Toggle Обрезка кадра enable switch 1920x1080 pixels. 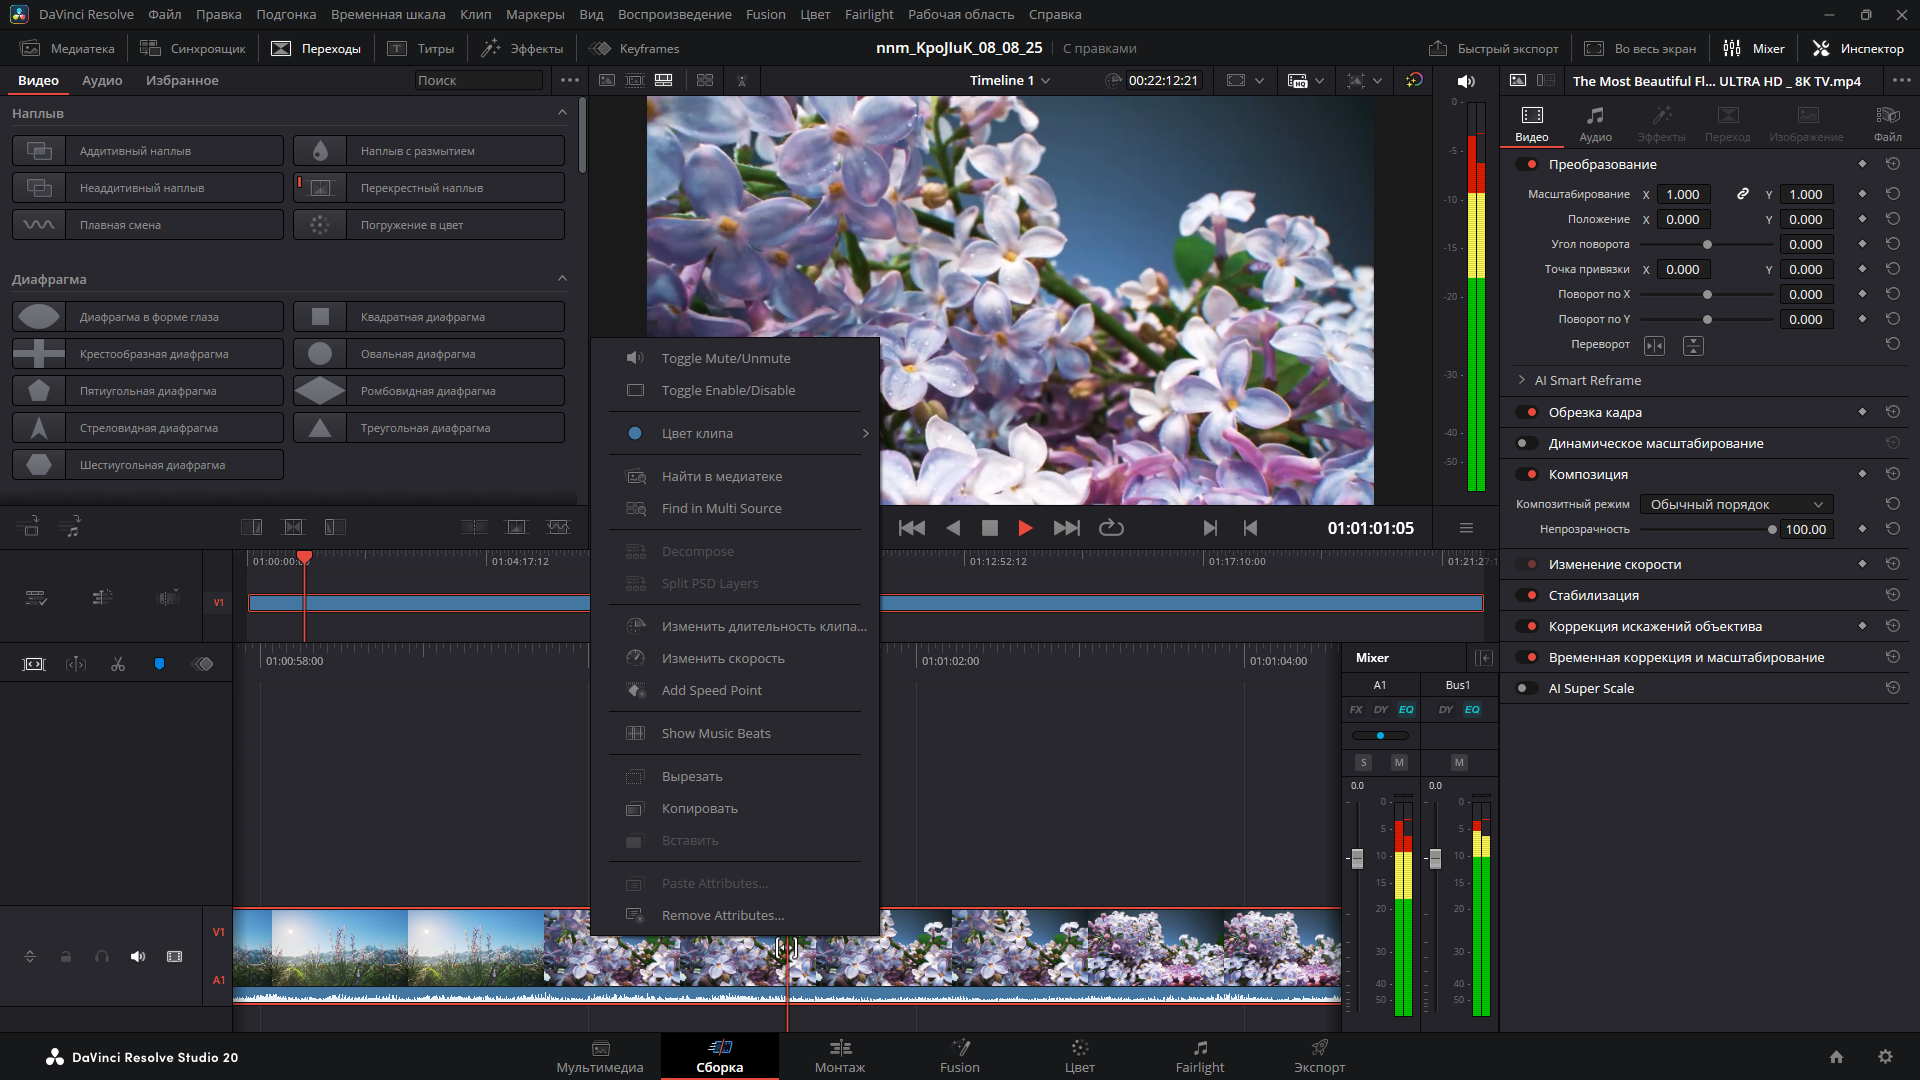click(x=1527, y=412)
